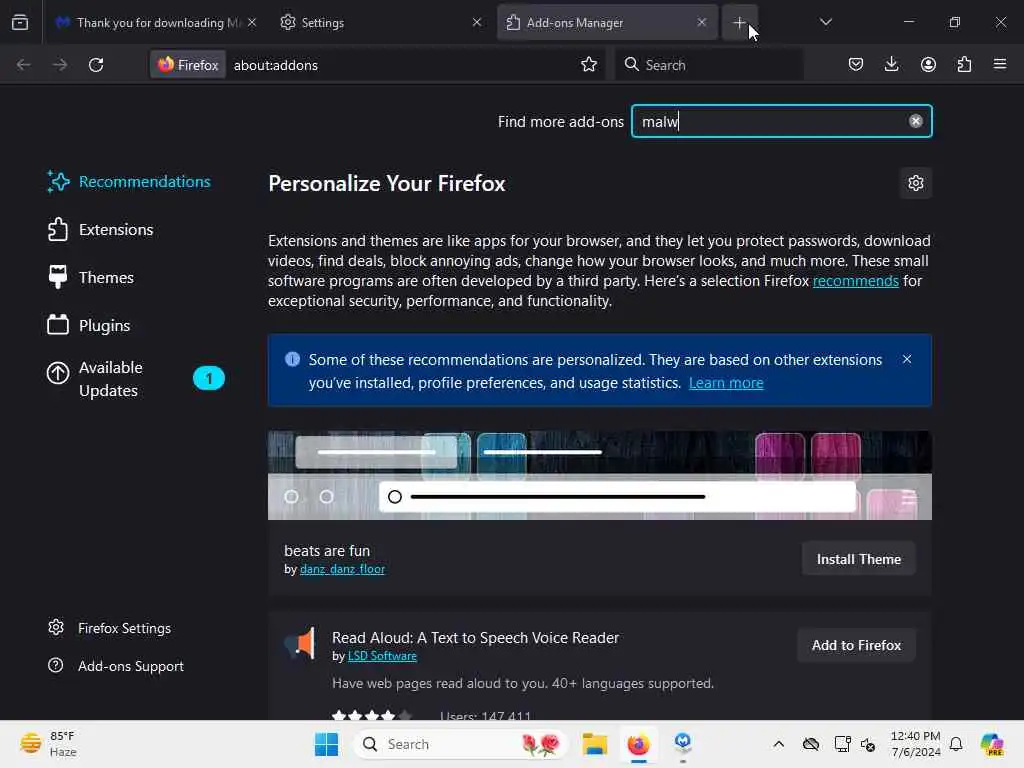Screen dimensions: 1024x768
Task: Open Learn more link in notice
Action: (726, 383)
